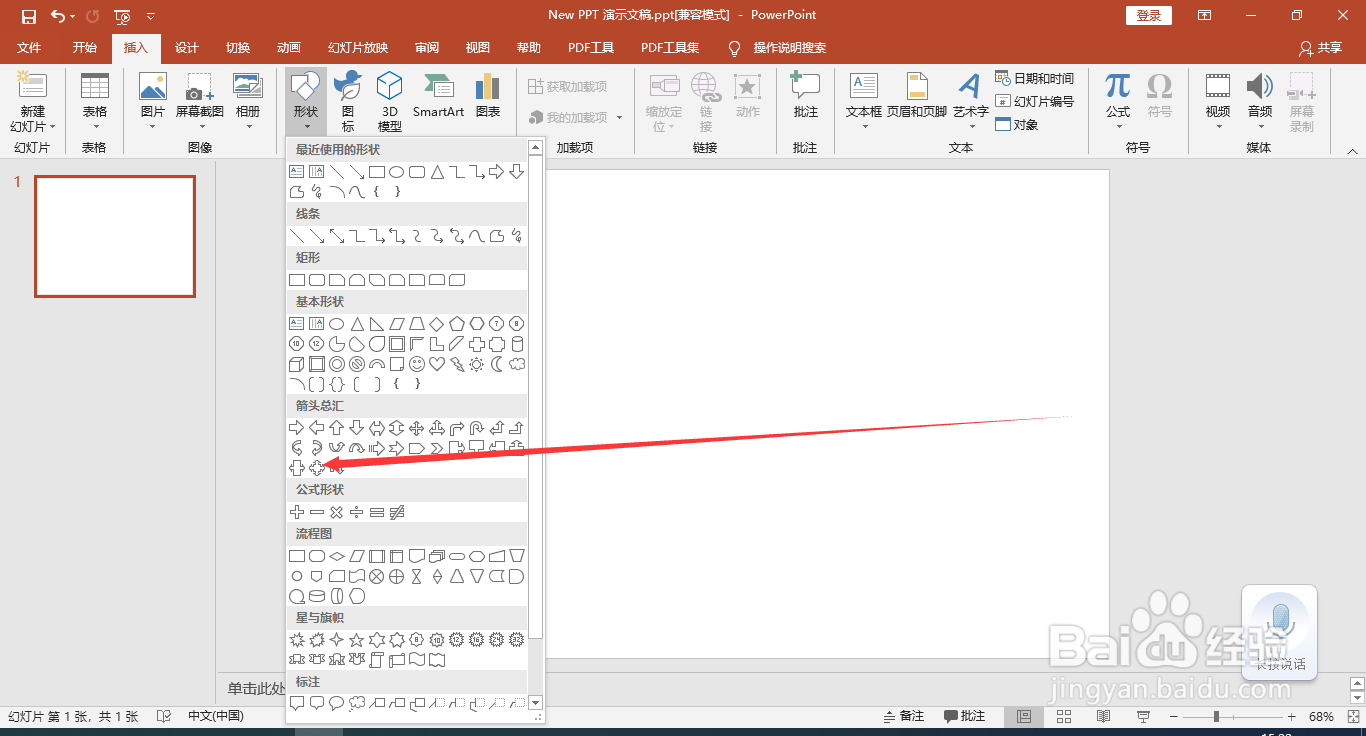This screenshot has height=736, width=1366.
Task: Open the customize quick access toolbar arrow
Action: pyautogui.click(x=151, y=16)
